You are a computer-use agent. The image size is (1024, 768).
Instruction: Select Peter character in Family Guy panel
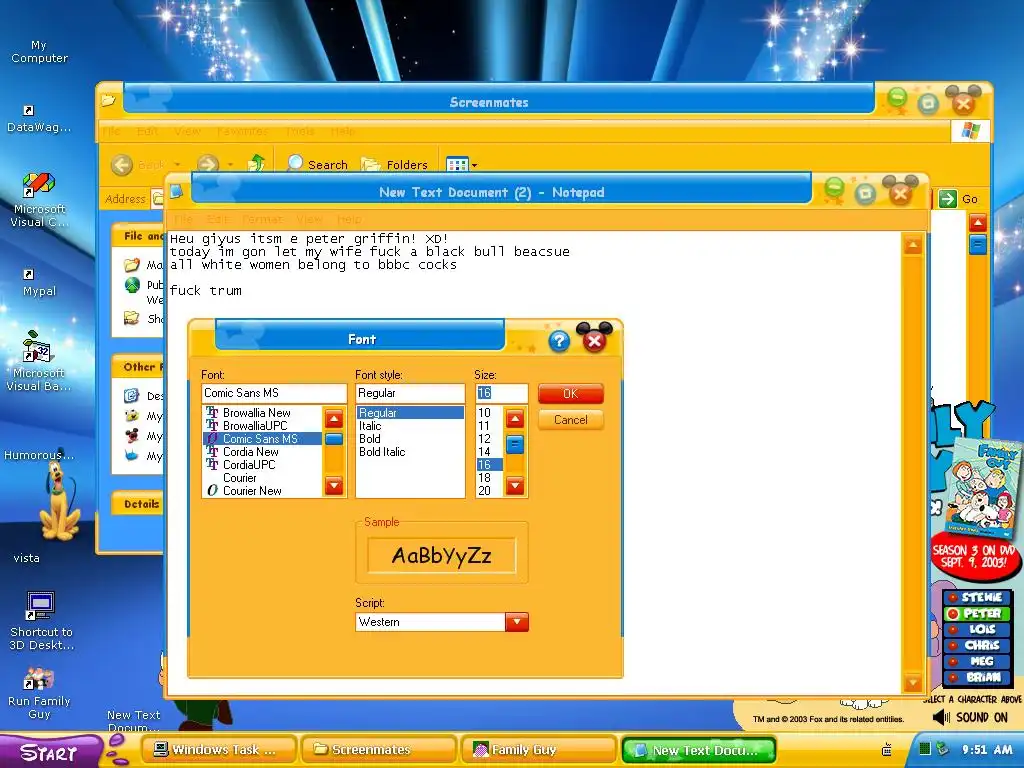pos(977,613)
